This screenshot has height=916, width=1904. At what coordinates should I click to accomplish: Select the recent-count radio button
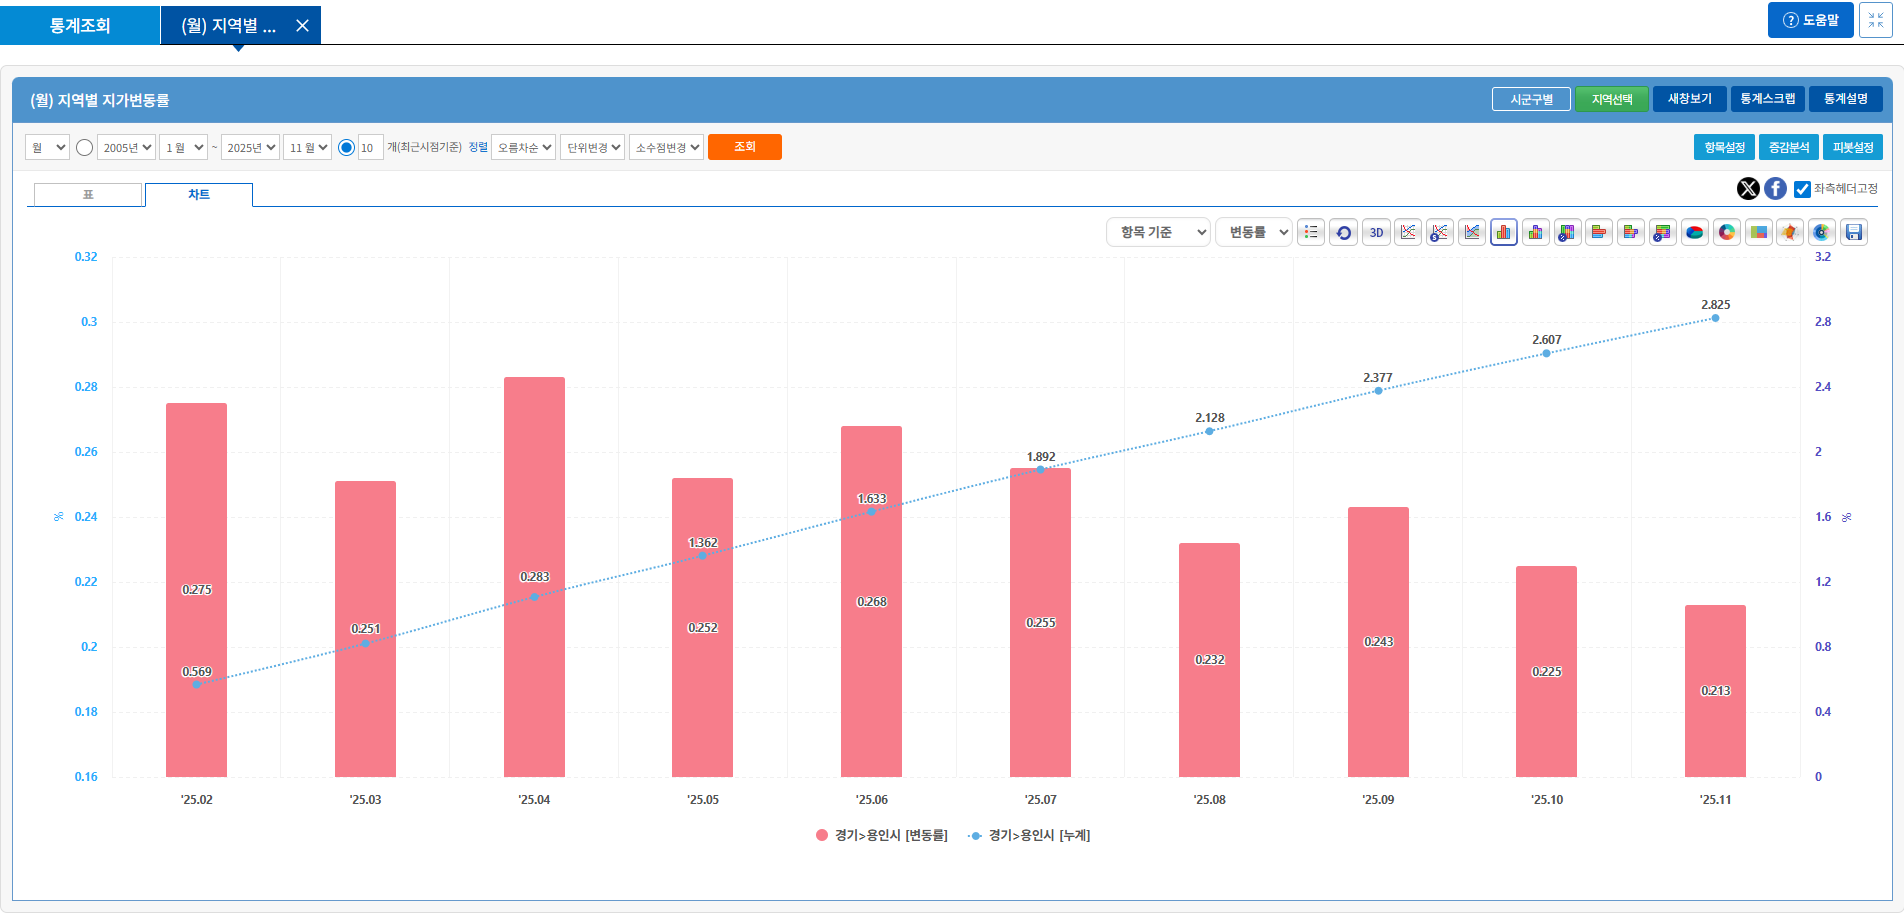[346, 148]
